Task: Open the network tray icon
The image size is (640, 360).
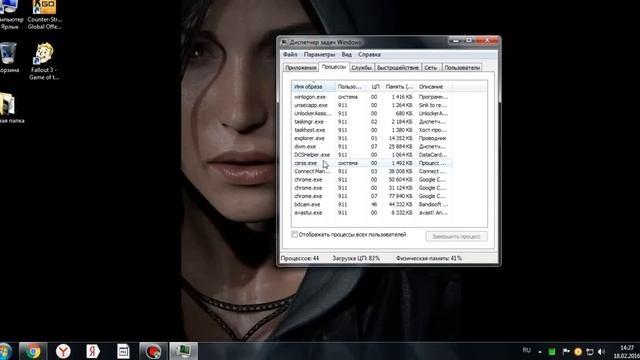Action: 590,351
